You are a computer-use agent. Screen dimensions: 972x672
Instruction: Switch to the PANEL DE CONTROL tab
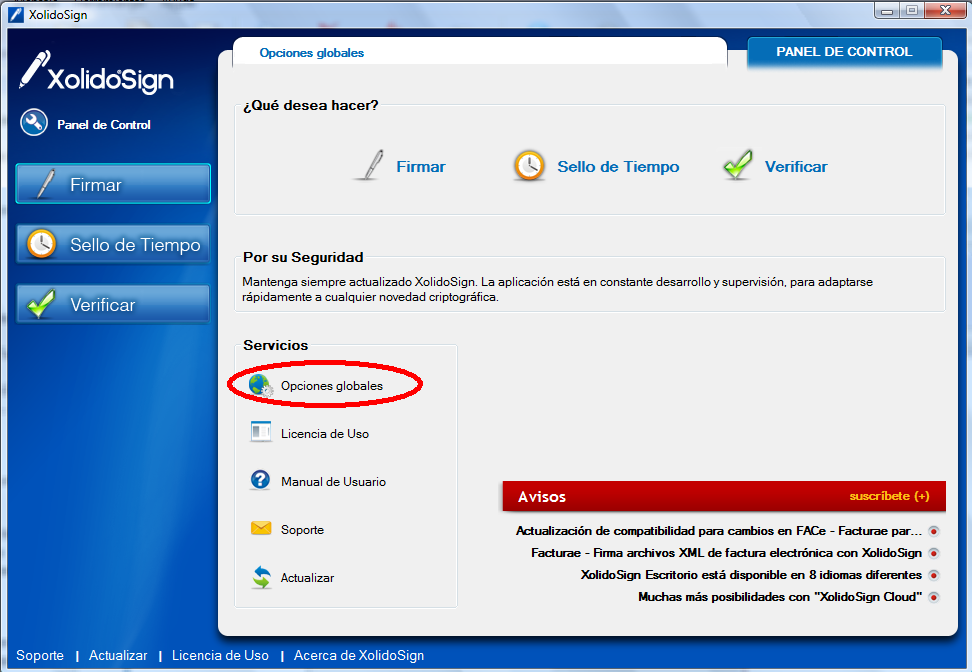click(x=844, y=52)
